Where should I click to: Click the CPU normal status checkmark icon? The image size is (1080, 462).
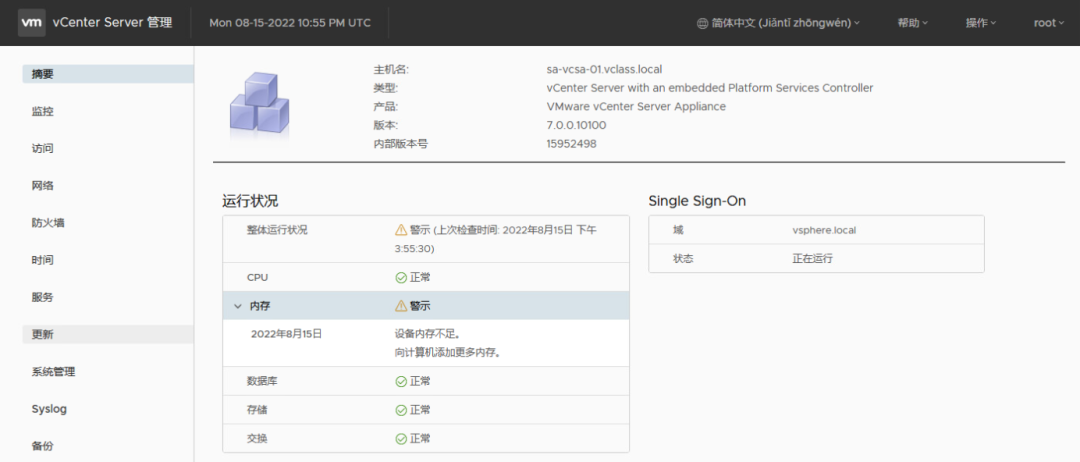401,277
